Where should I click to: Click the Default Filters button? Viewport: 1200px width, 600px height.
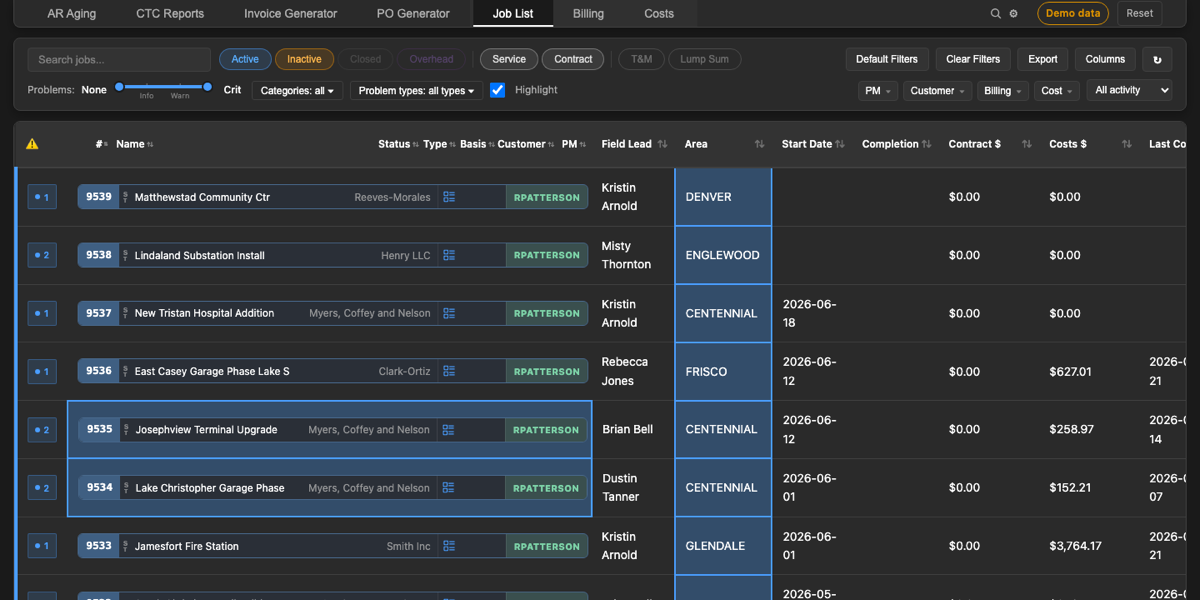887,59
